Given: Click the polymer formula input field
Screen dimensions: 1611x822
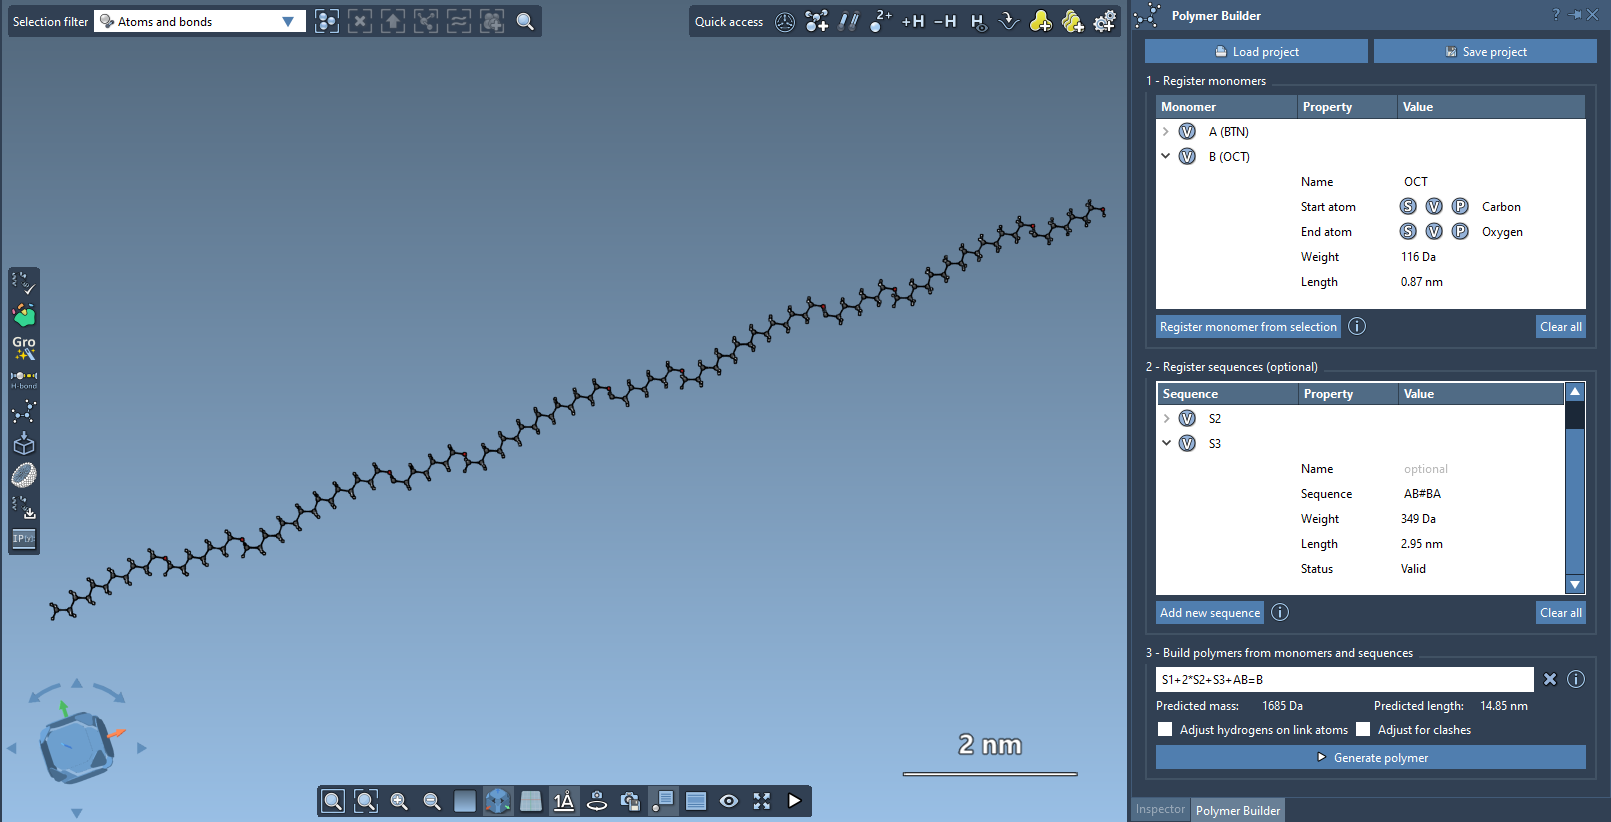Looking at the screenshot, I should 1344,680.
